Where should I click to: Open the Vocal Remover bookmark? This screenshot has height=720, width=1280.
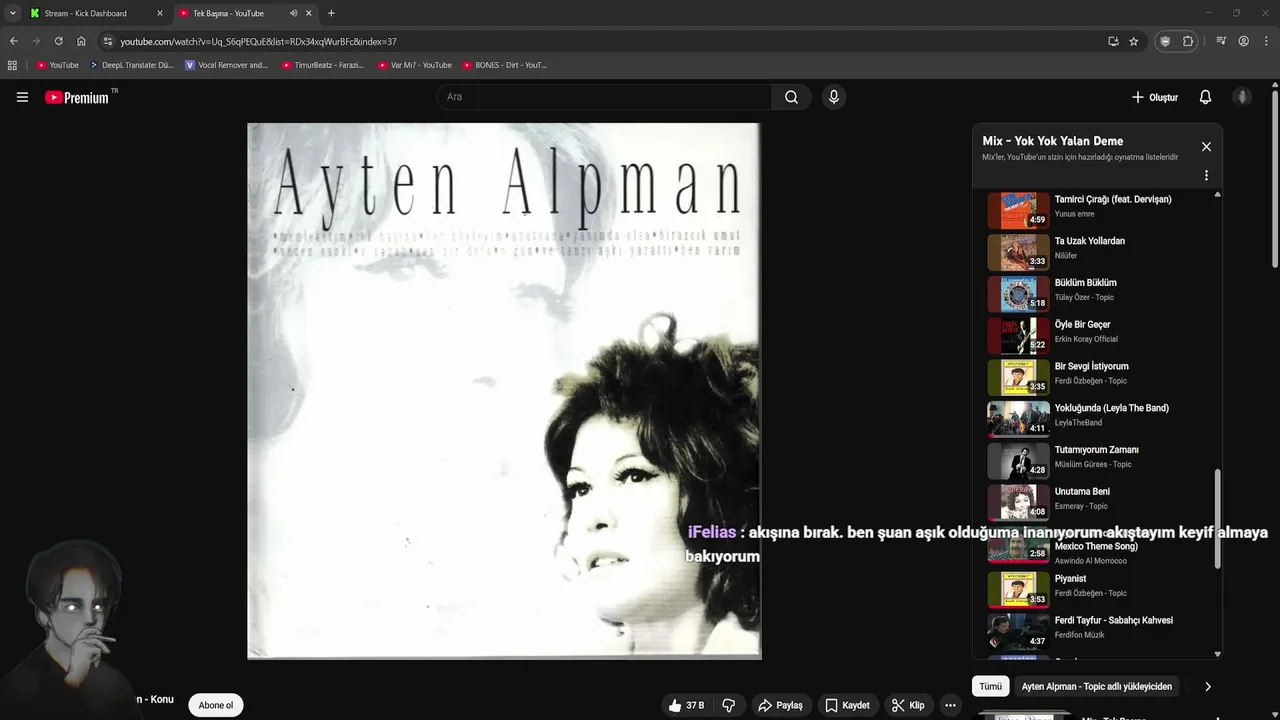(x=227, y=65)
